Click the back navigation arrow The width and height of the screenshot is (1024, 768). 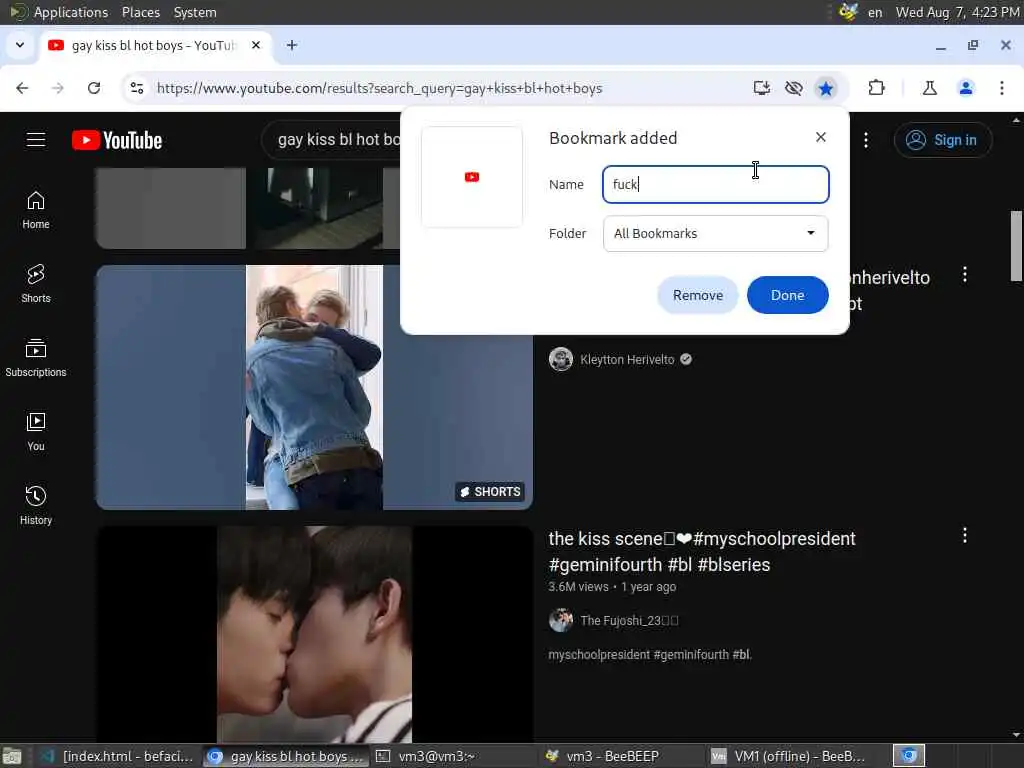(22, 88)
